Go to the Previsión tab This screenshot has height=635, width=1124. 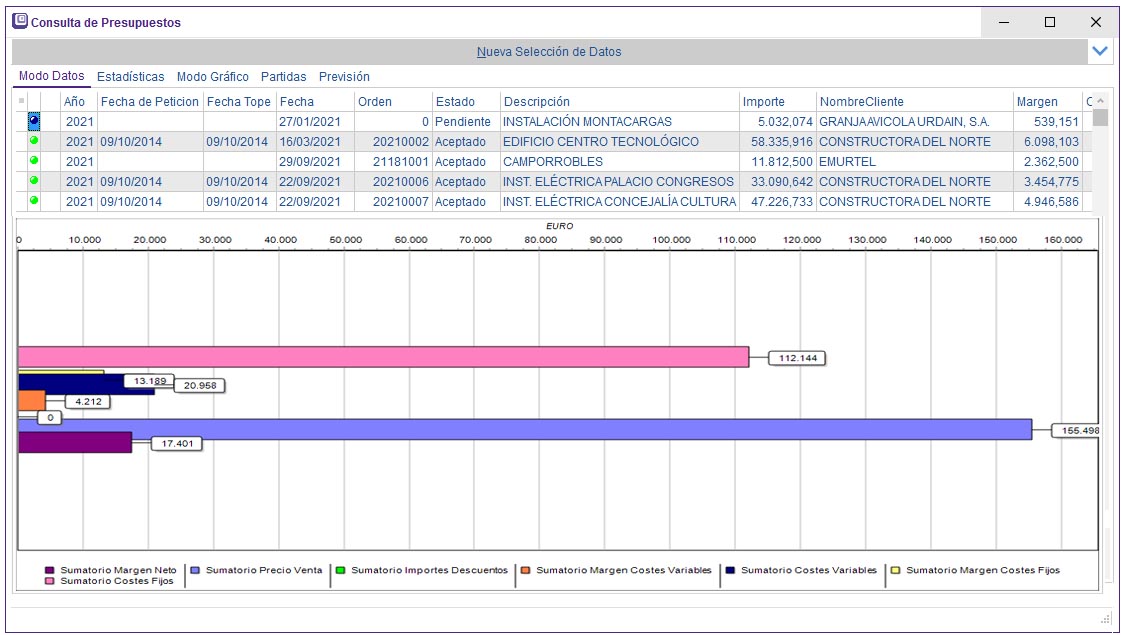[344, 77]
